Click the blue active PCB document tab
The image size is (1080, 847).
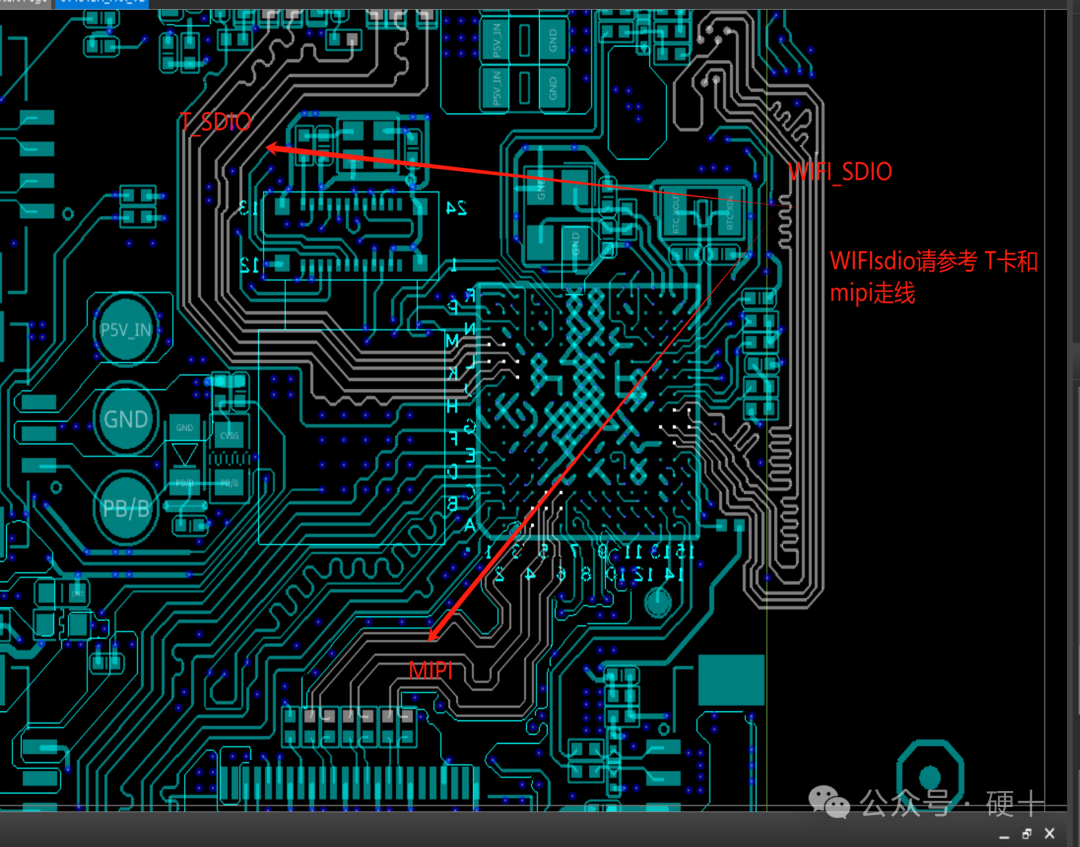tap(102, 3)
